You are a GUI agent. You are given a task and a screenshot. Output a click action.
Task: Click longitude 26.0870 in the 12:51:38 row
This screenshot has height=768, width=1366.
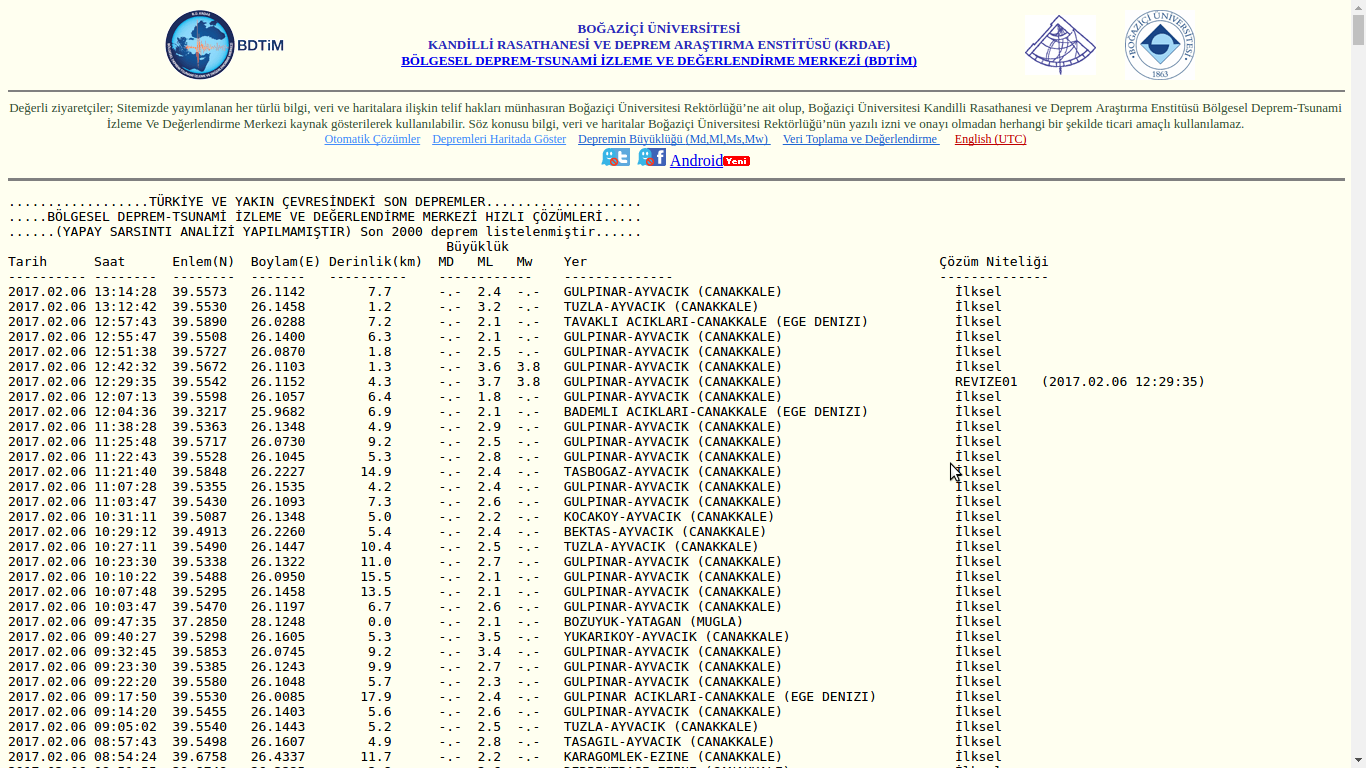pyautogui.click(x=278, y=352)
